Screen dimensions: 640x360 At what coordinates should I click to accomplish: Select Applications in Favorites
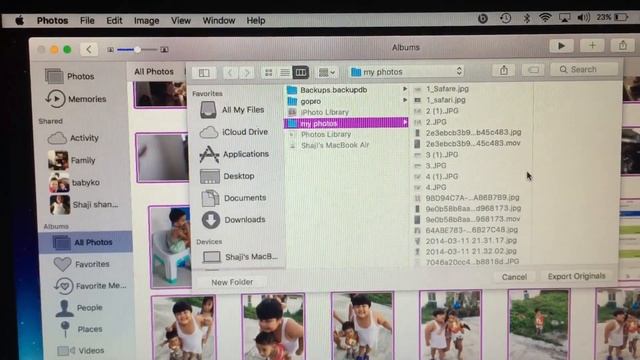[234, 154]
